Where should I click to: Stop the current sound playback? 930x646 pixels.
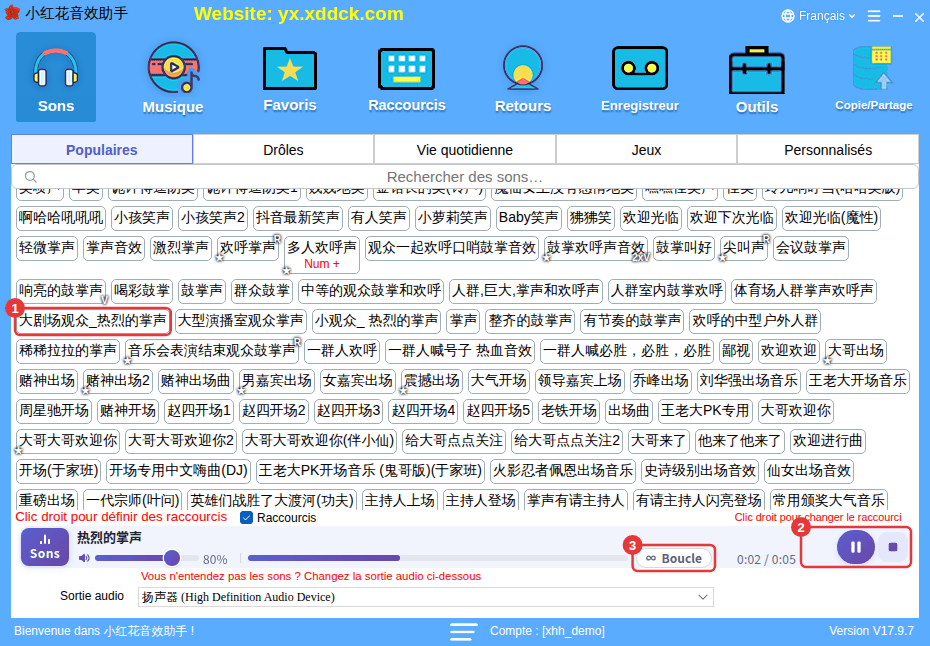893,547
